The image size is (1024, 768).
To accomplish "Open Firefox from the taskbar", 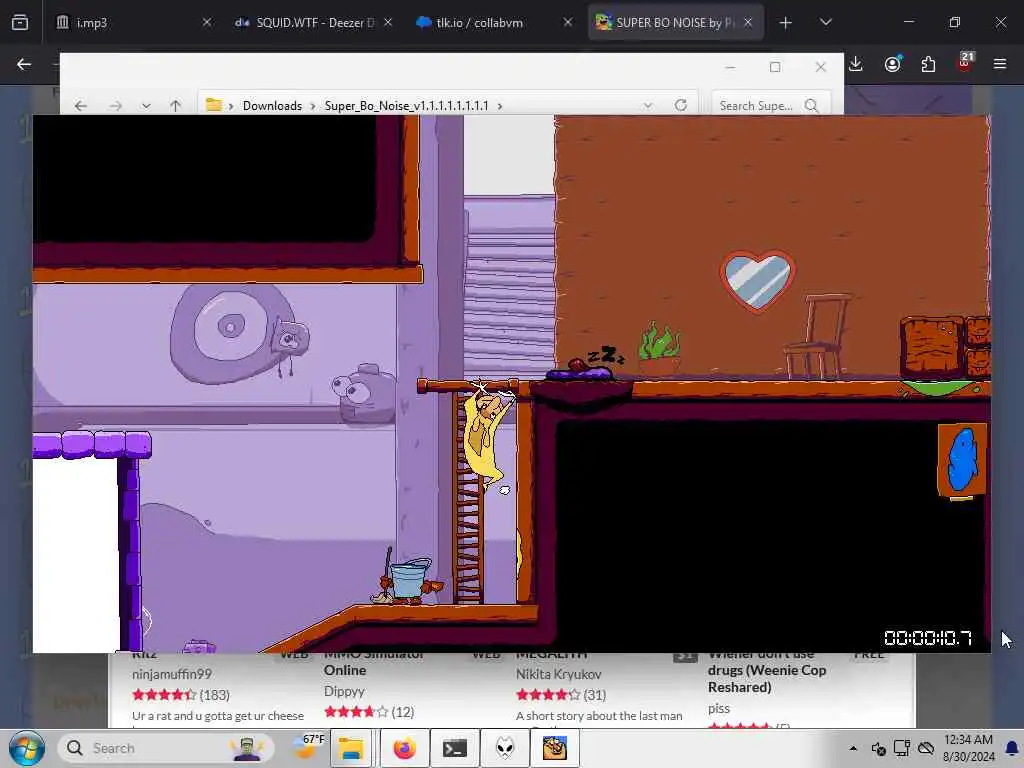I will [404, 748].
